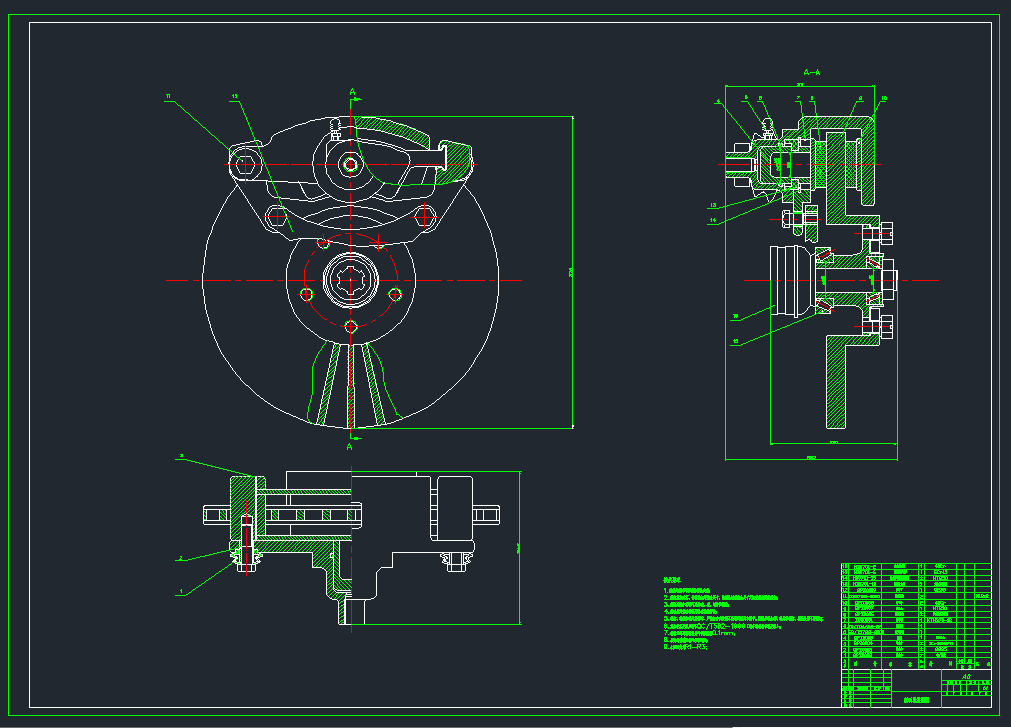Click the upper section-line letter A

(x=352, y=92)
